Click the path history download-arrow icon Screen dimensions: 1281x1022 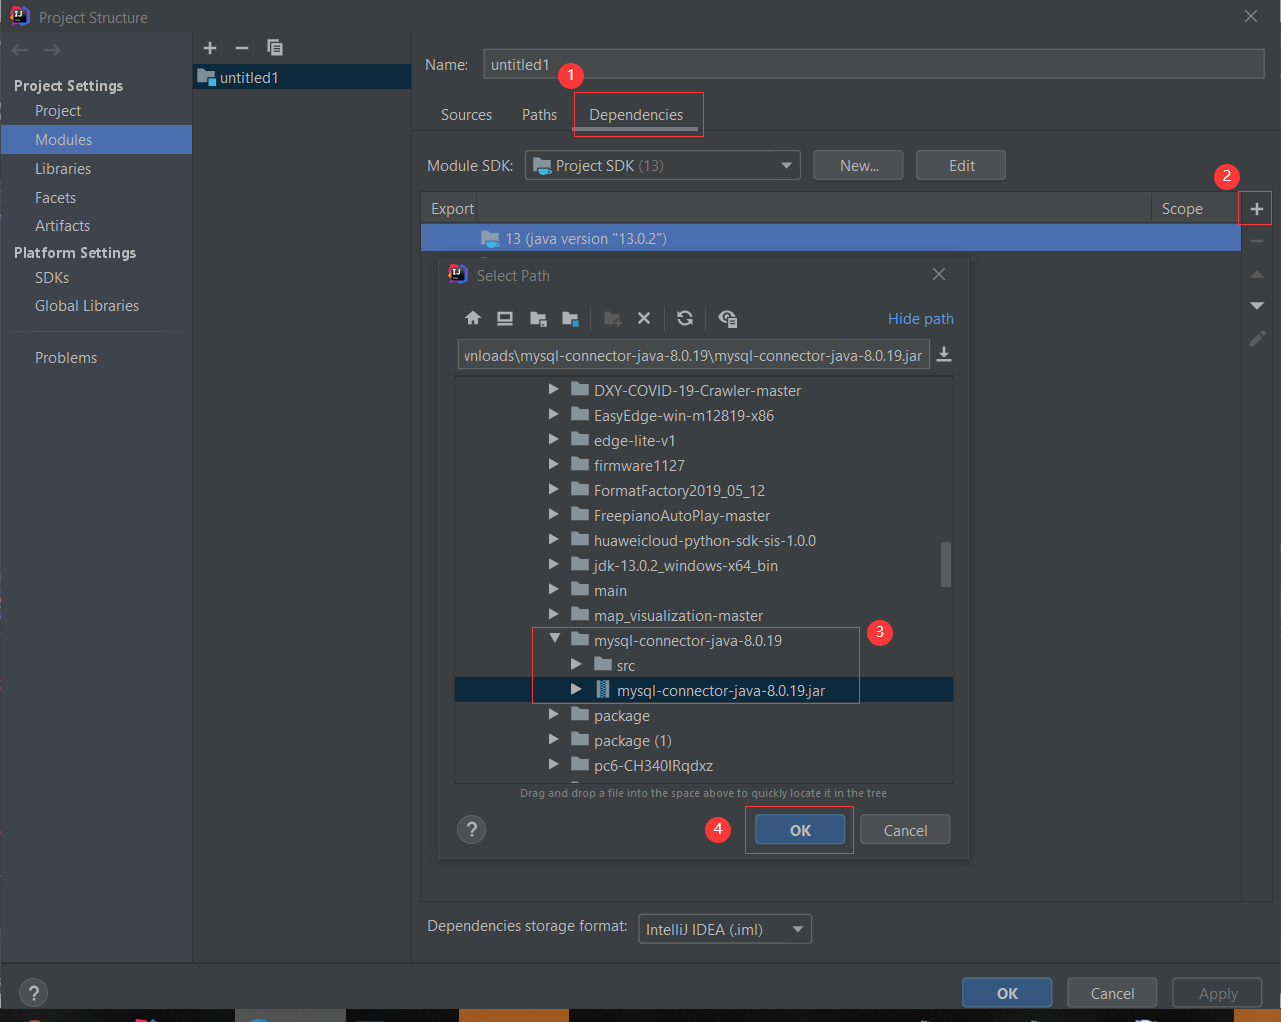(x=943, y=355)
